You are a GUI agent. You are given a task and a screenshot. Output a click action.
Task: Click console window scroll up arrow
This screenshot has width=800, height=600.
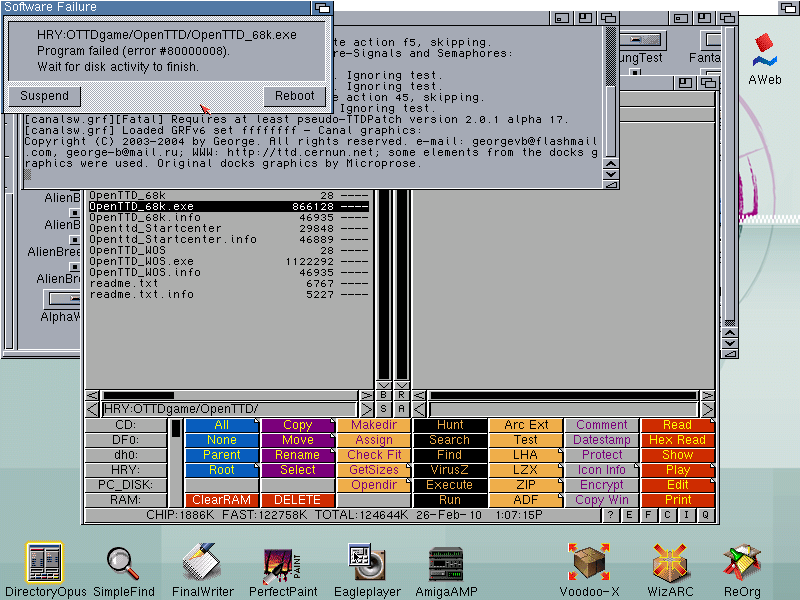tap(611, 164)
